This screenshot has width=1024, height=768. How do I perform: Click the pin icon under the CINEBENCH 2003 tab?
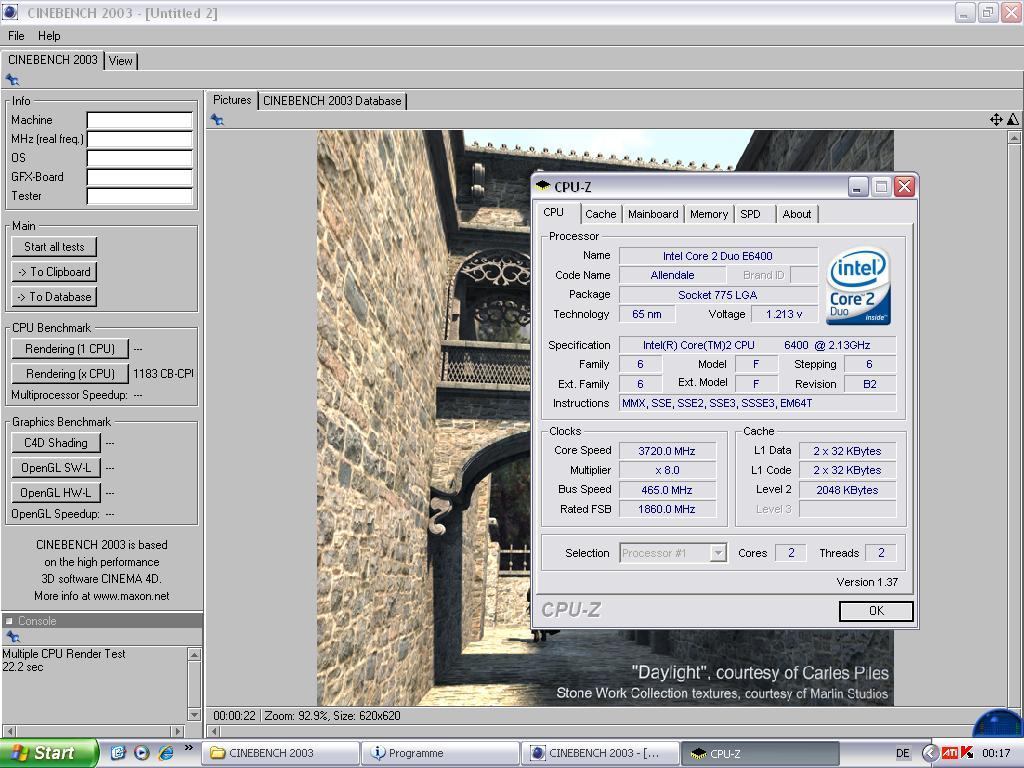tap(12, 80)
